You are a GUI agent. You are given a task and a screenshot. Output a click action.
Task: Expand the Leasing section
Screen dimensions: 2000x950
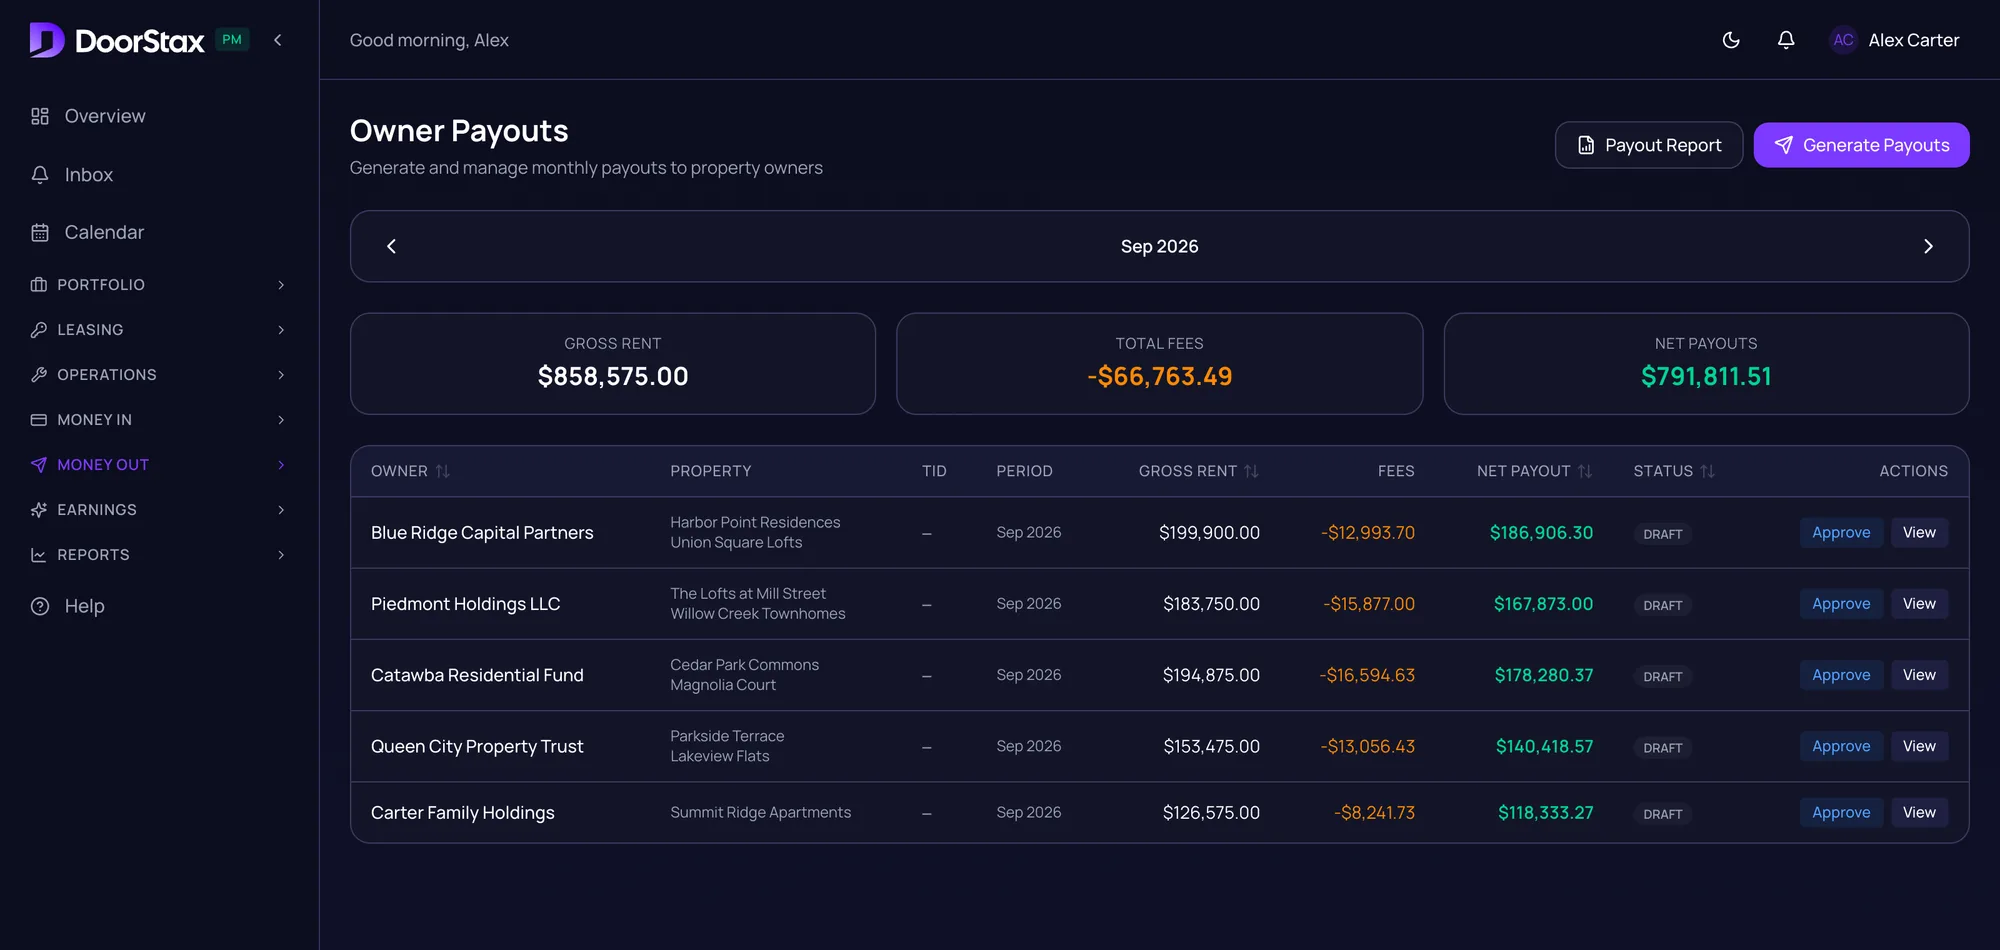(x=159, y=330)
